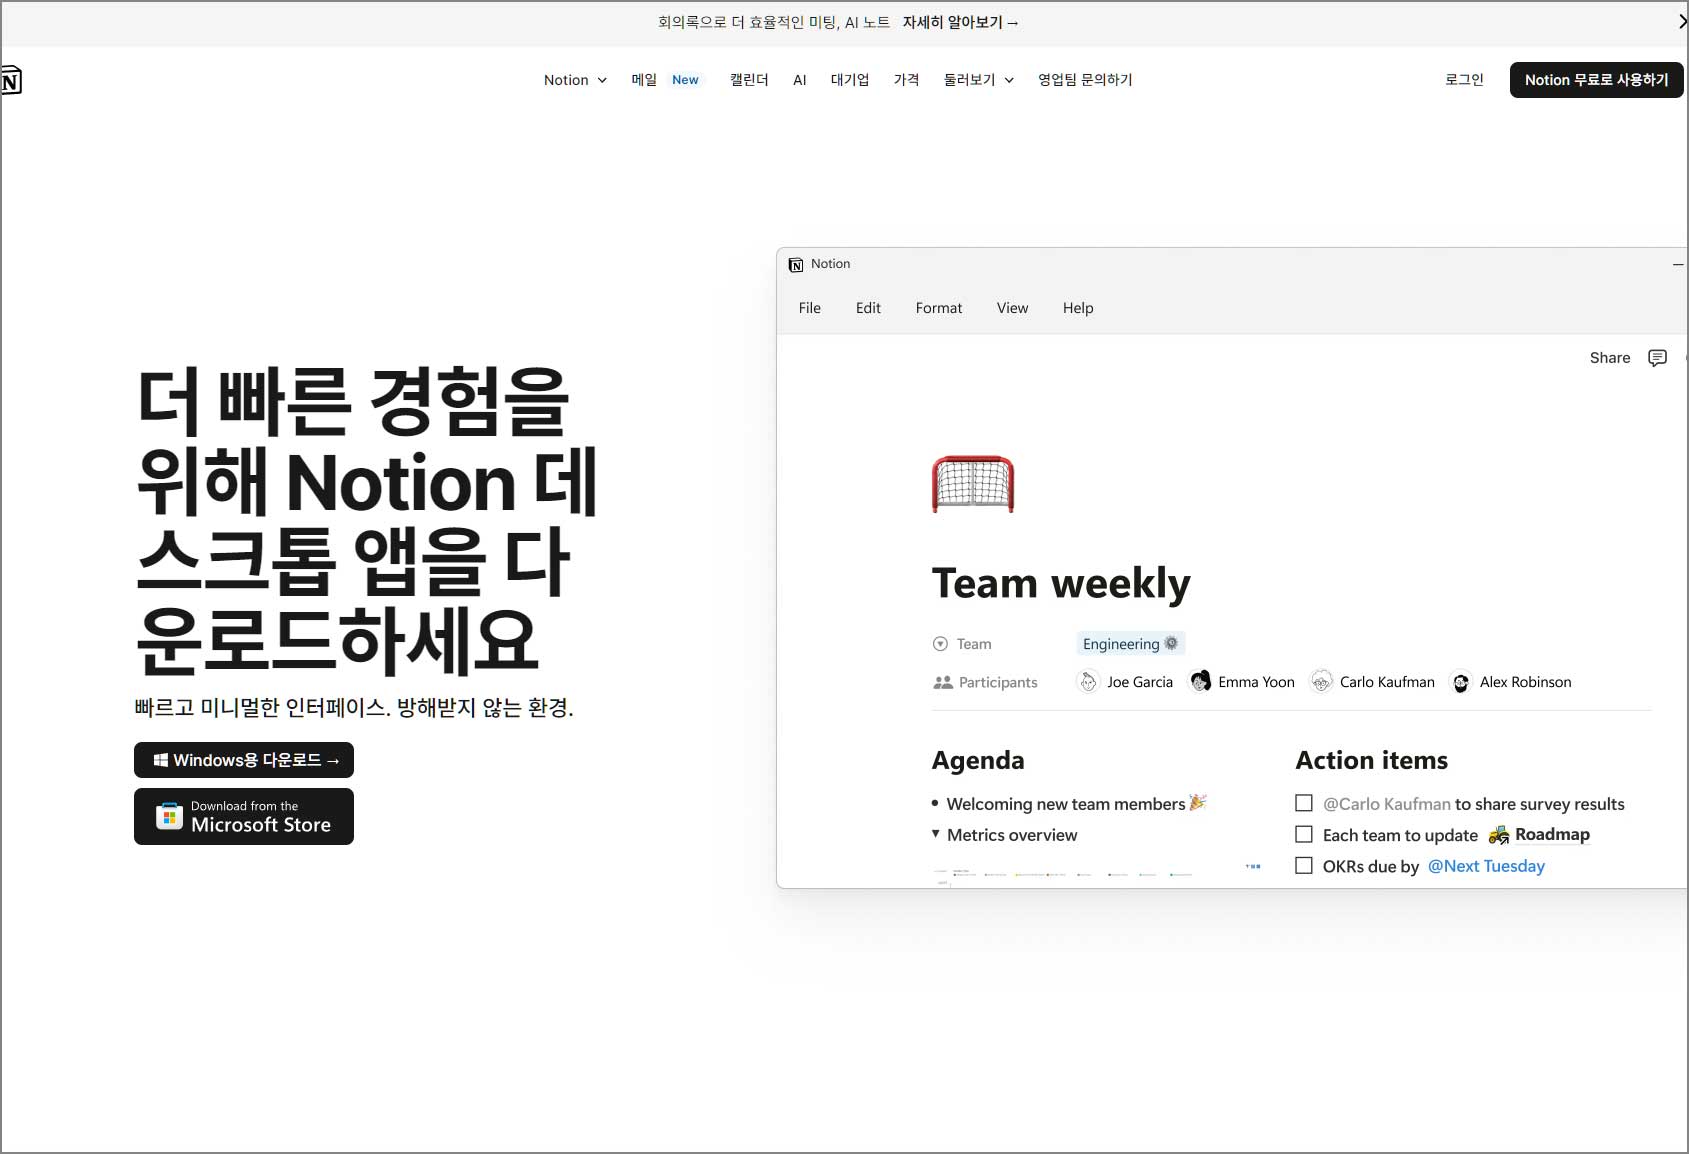The height and width of the screenshot is (1154, 1689).
Task: Open the Edit menu in Notion window
Action: (x=868, y=308)
